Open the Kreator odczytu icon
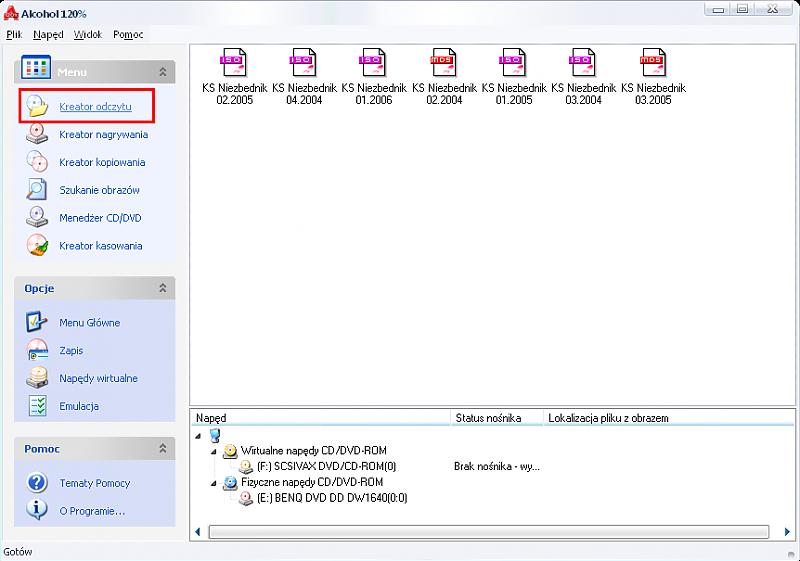Image resolution: width=800 pixels, height=561 pixels. [x=37, y=106]
